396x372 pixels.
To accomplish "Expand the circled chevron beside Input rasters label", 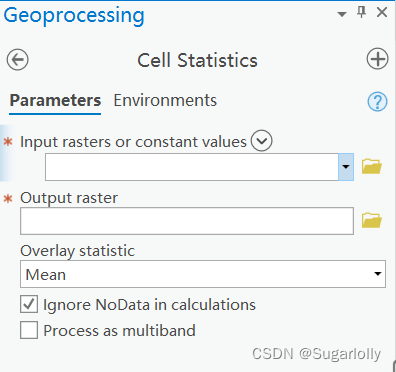I will [x=262, y=141].
